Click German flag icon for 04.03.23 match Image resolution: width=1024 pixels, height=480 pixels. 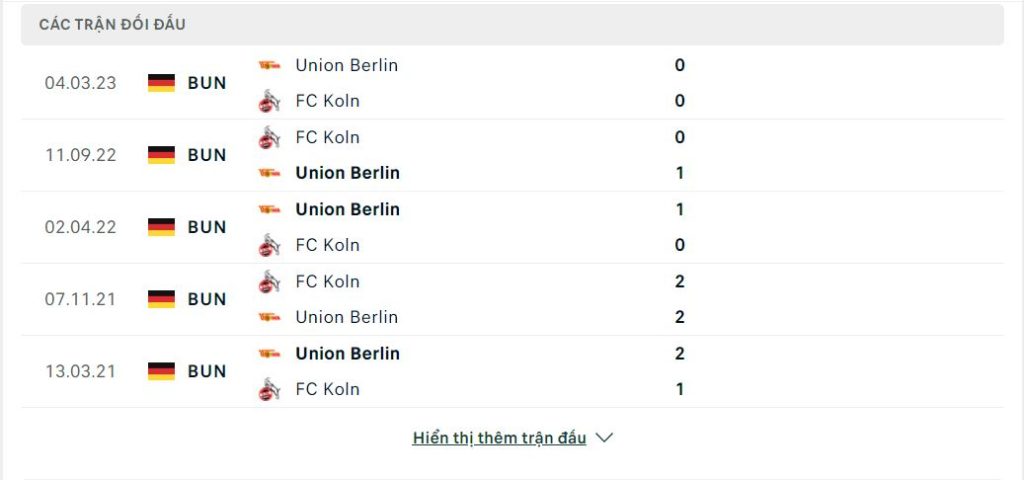pyautogui.click(x=161, y=83)
